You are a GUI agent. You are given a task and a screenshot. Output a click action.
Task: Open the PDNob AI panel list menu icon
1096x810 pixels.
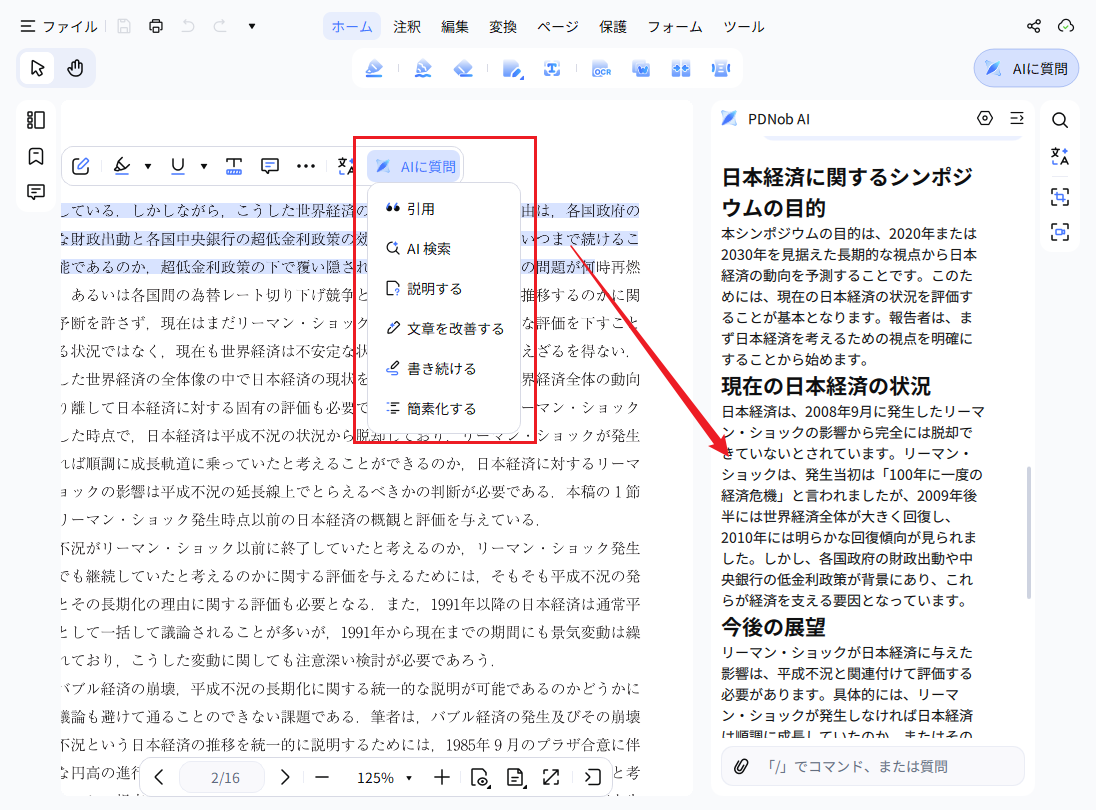pyautogui.click(x=1017, y=119)
